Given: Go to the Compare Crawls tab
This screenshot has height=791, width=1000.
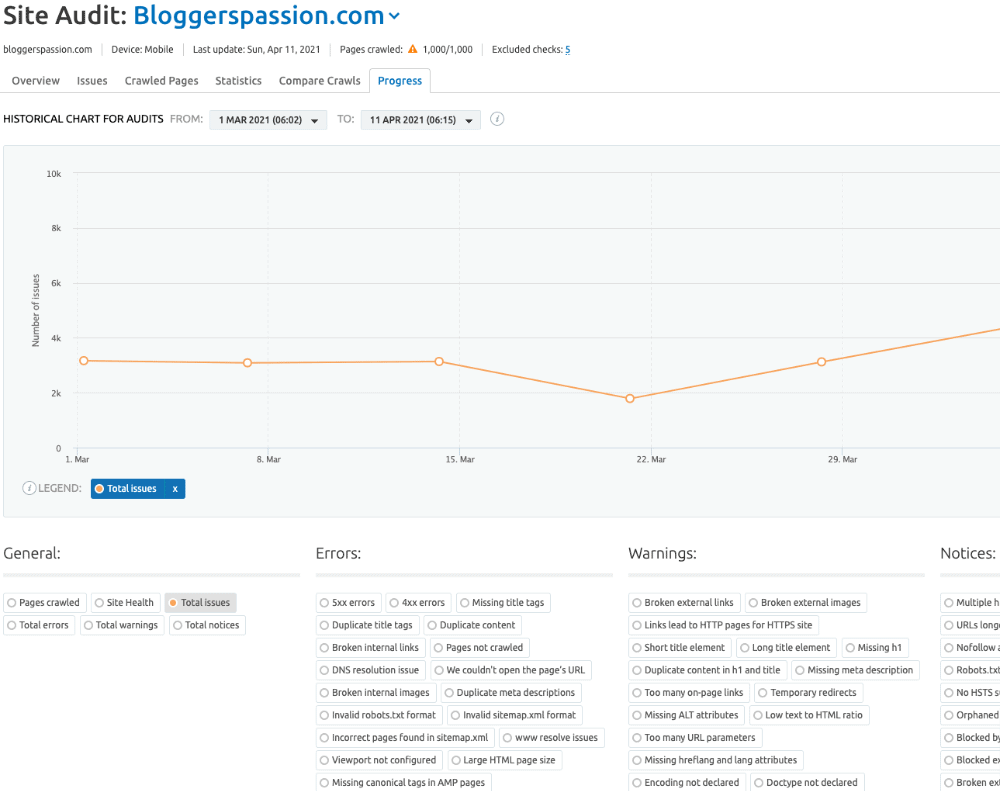Looking at the screenshot, I should click(320, 81).
